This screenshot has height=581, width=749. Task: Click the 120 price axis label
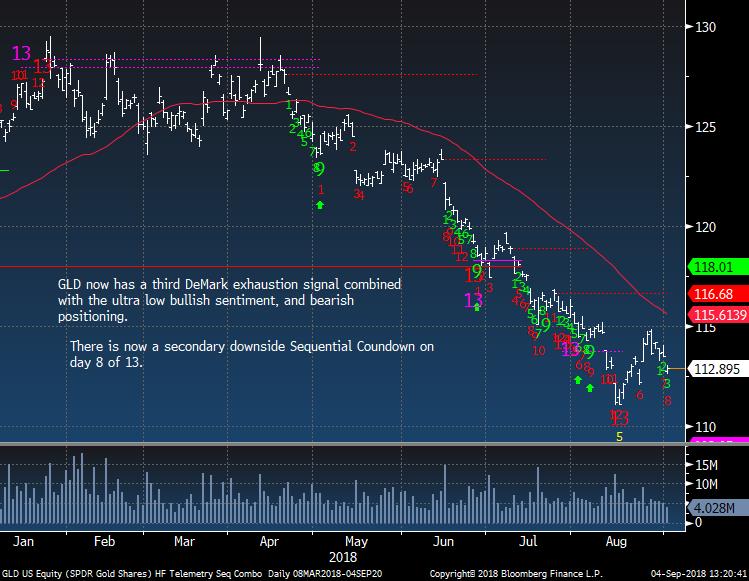(x=705, y=227)
